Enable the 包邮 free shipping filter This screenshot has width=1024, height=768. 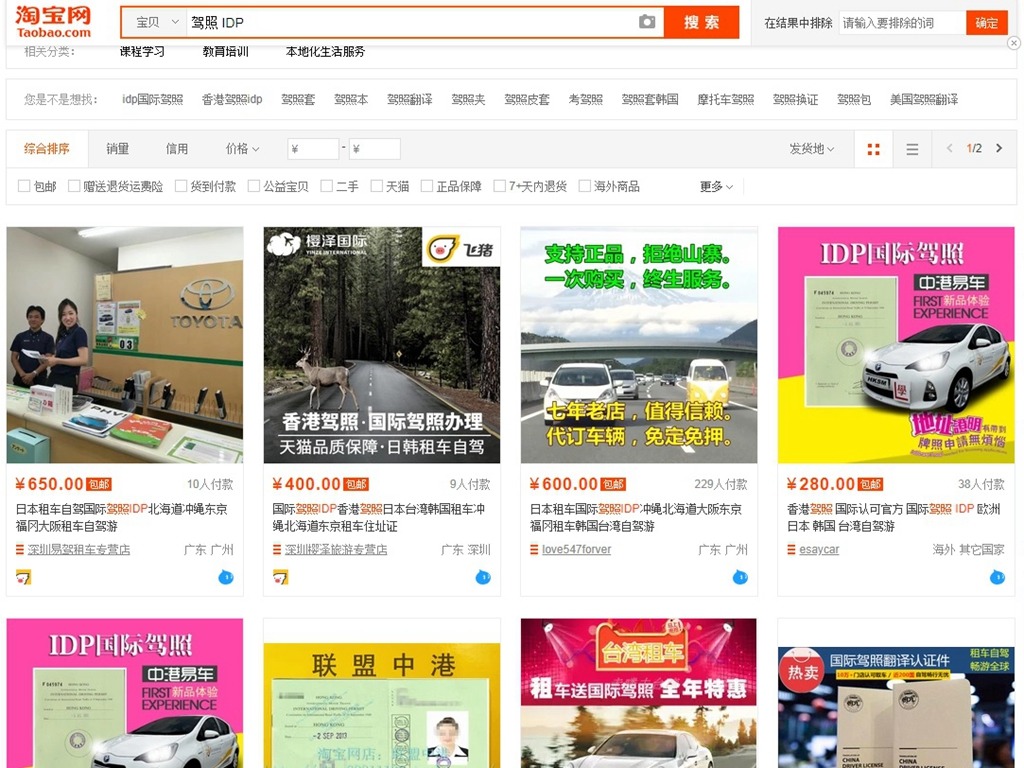click(24, 186)
